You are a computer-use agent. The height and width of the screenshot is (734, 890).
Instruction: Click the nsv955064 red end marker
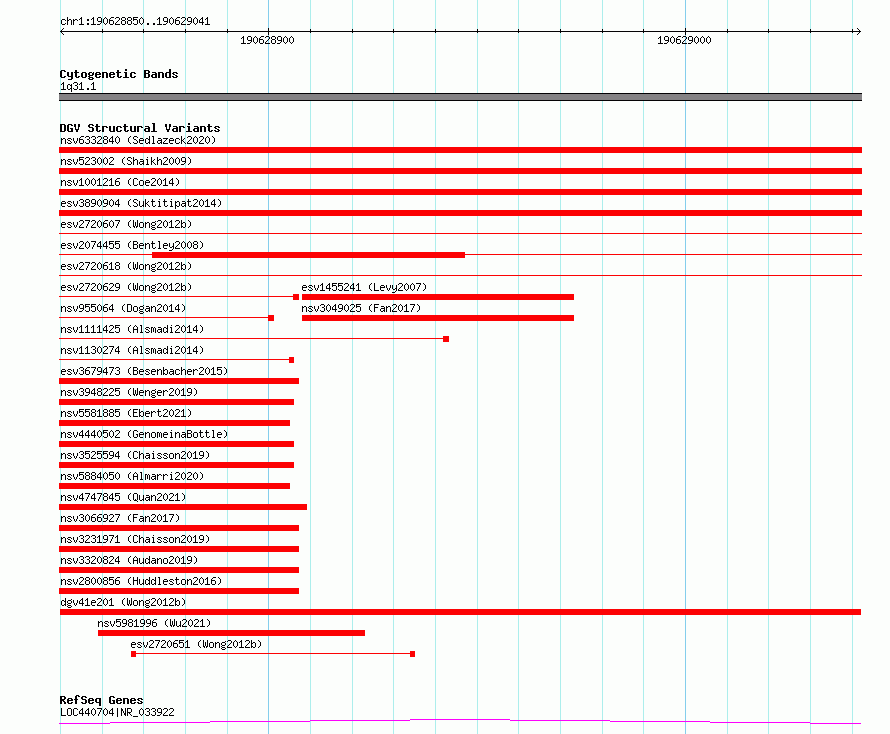click(271, 318)
